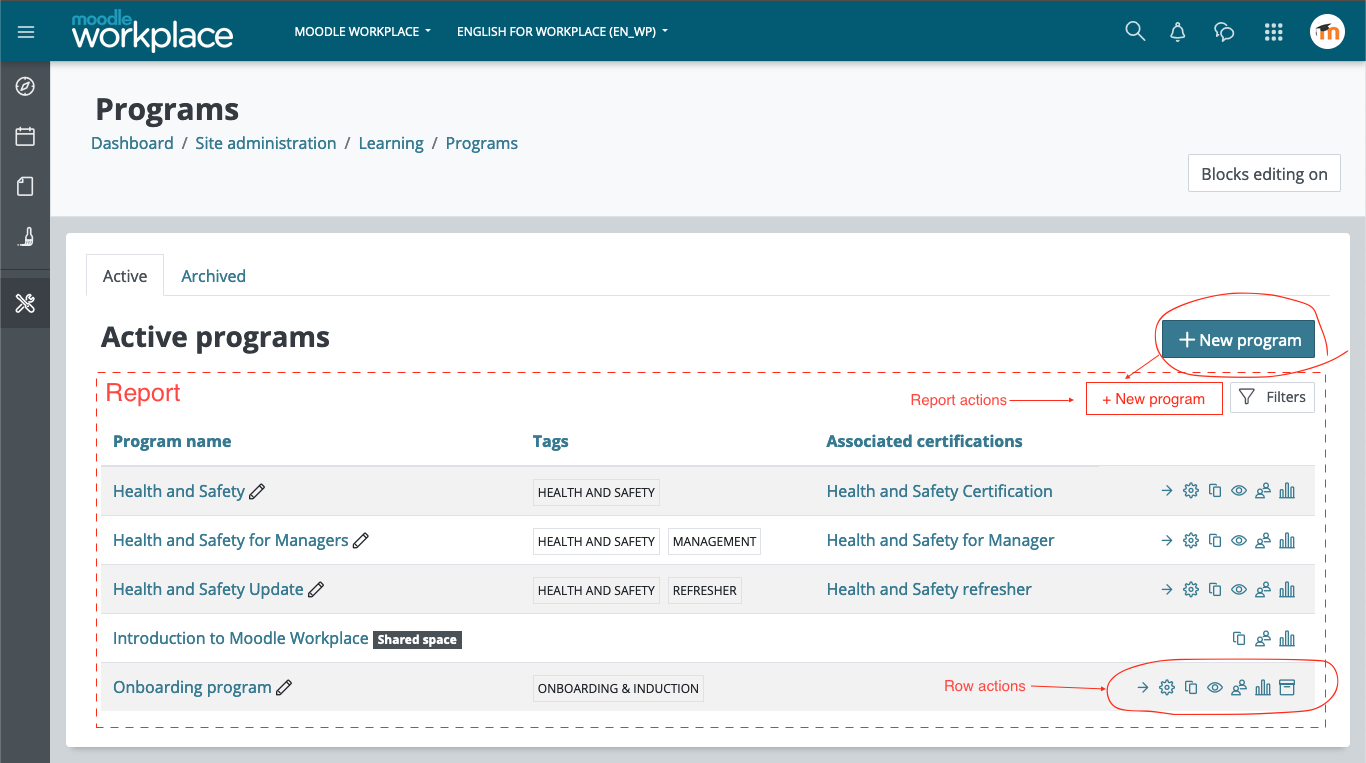
Task: Open chart icon for Health and Safety for Managers
Action: 1287,540
